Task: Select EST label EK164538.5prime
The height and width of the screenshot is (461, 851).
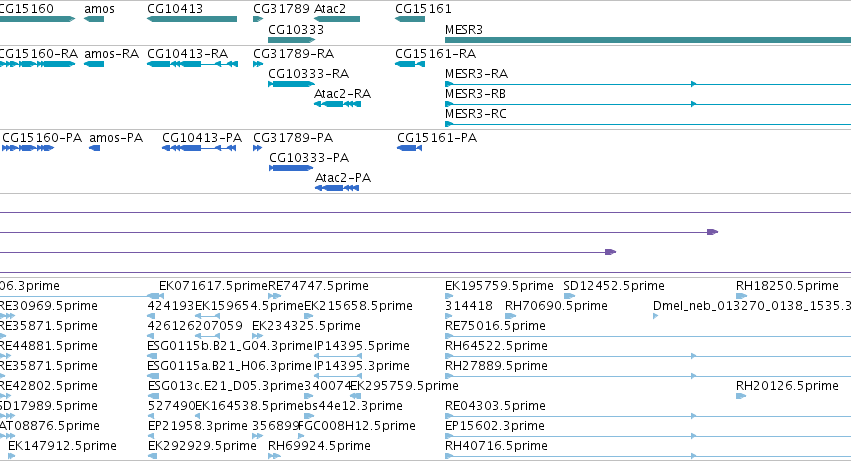Action: point(249,406)
